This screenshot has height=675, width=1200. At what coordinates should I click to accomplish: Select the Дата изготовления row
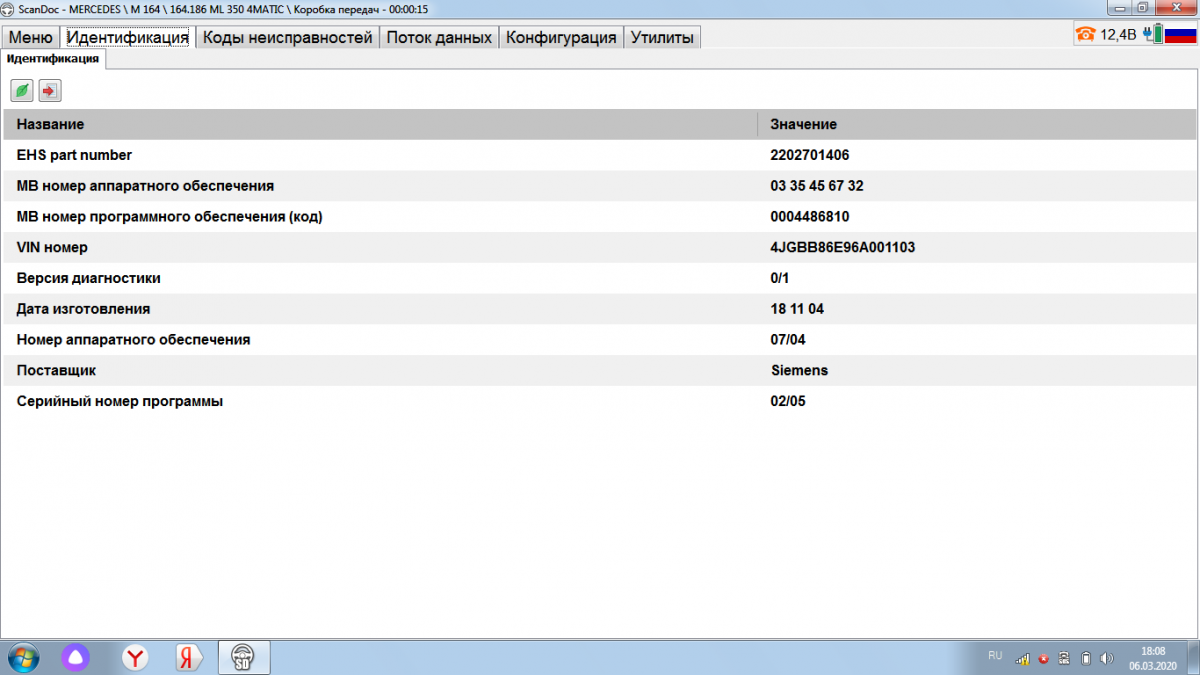(x=599, y=309)
